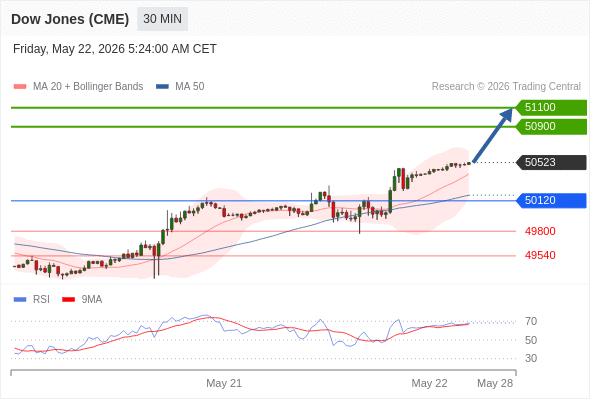
Task: Click the blue 50120 pivot label
Action: pos(551,201)
